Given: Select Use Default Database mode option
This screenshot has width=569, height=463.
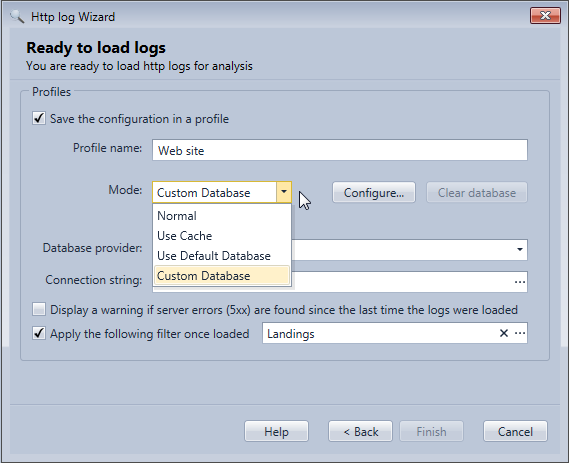Looking at the screenshot, I should point(222,256).
